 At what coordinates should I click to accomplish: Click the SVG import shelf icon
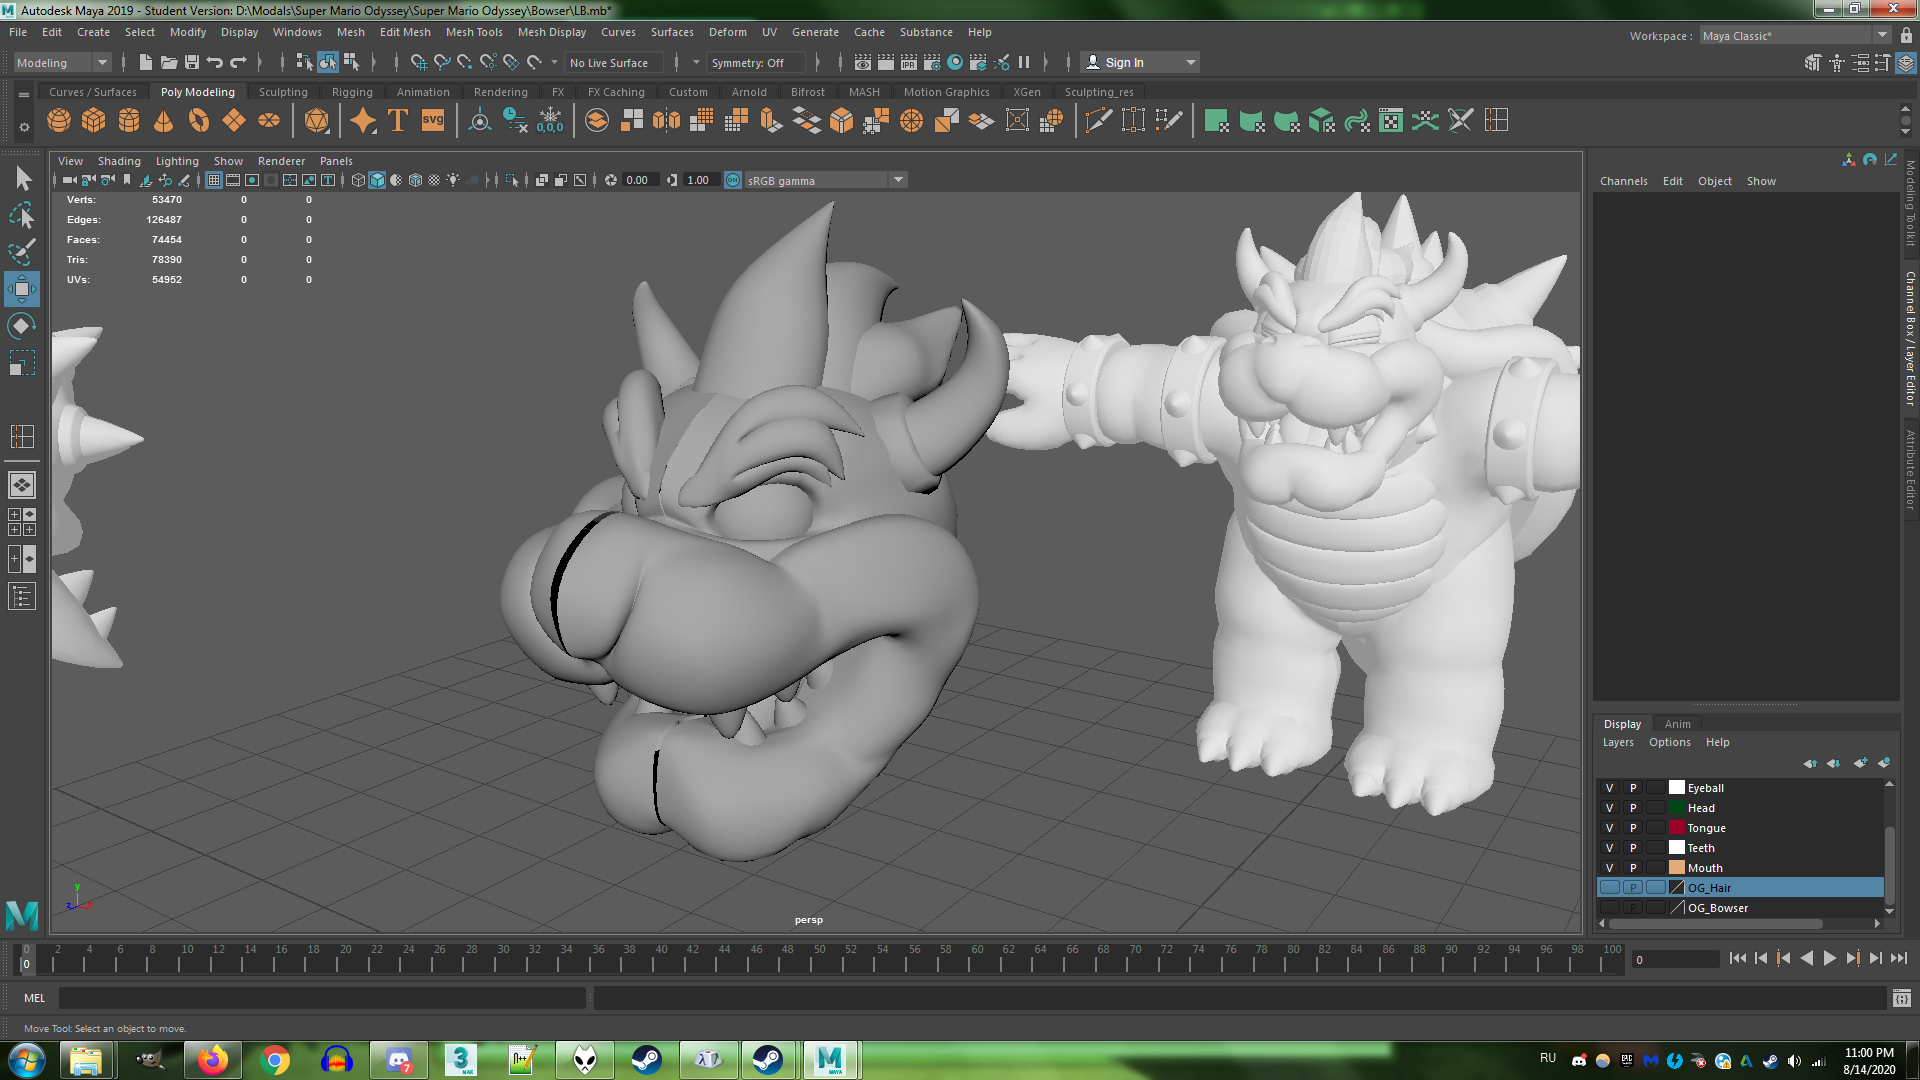point(433,121)
